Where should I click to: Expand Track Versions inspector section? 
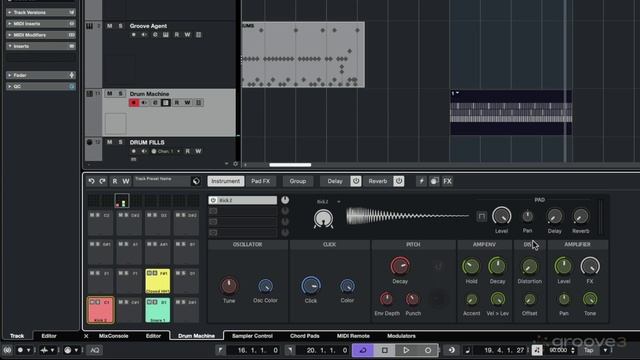click(41, 12)
